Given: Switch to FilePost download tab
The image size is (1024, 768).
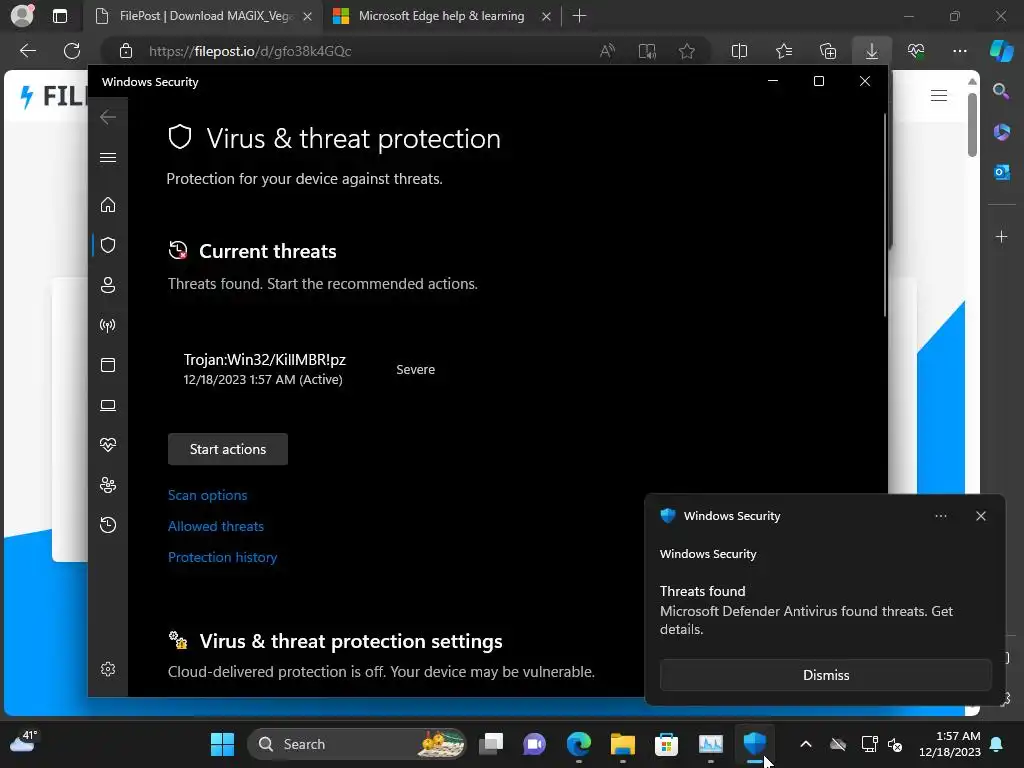Looking at the screenshot, I should [202, 16].
